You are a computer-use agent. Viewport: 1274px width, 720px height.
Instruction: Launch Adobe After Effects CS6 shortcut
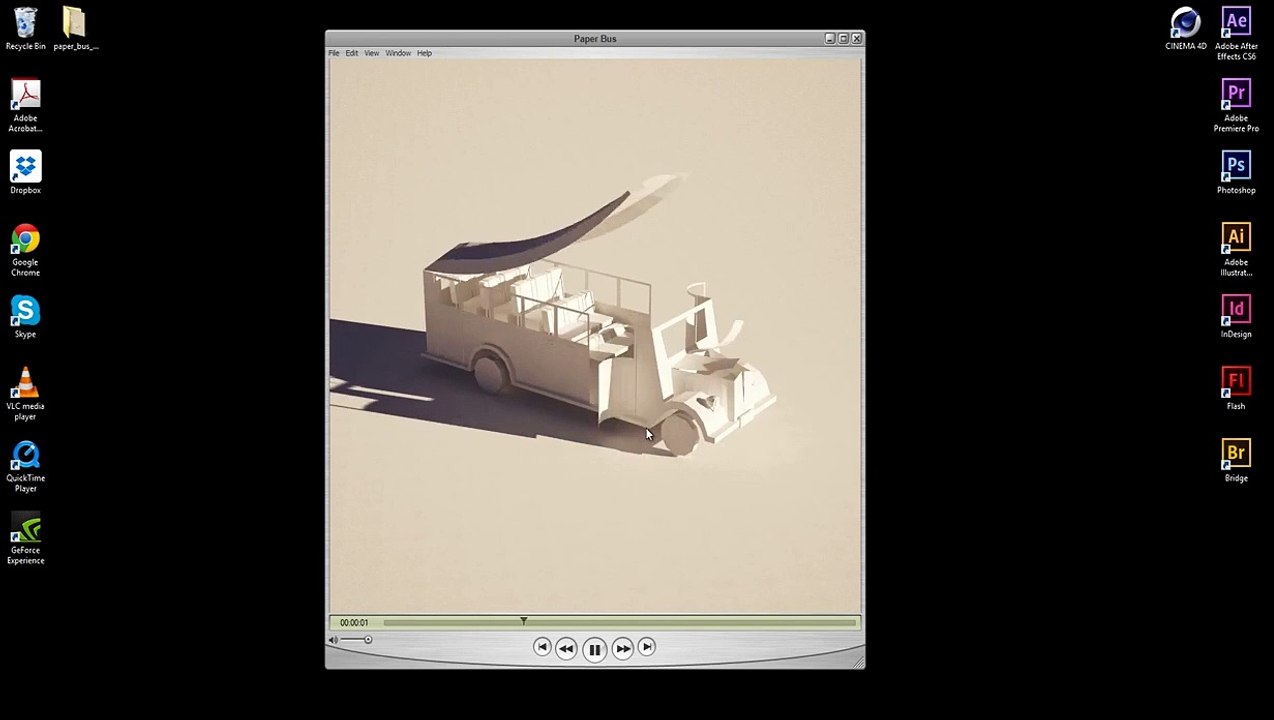point(1236,34)
